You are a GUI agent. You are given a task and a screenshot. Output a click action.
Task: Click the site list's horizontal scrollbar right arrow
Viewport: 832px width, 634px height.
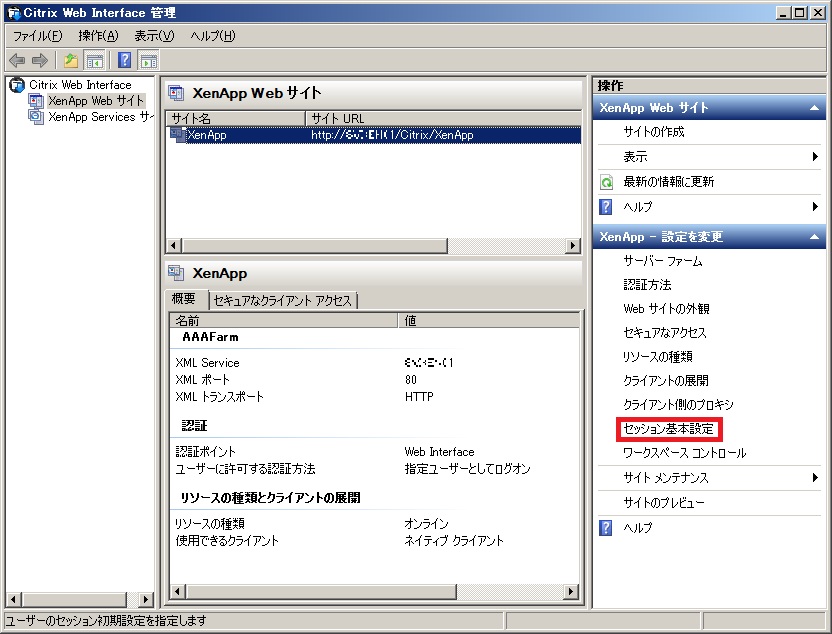[572, 246]
